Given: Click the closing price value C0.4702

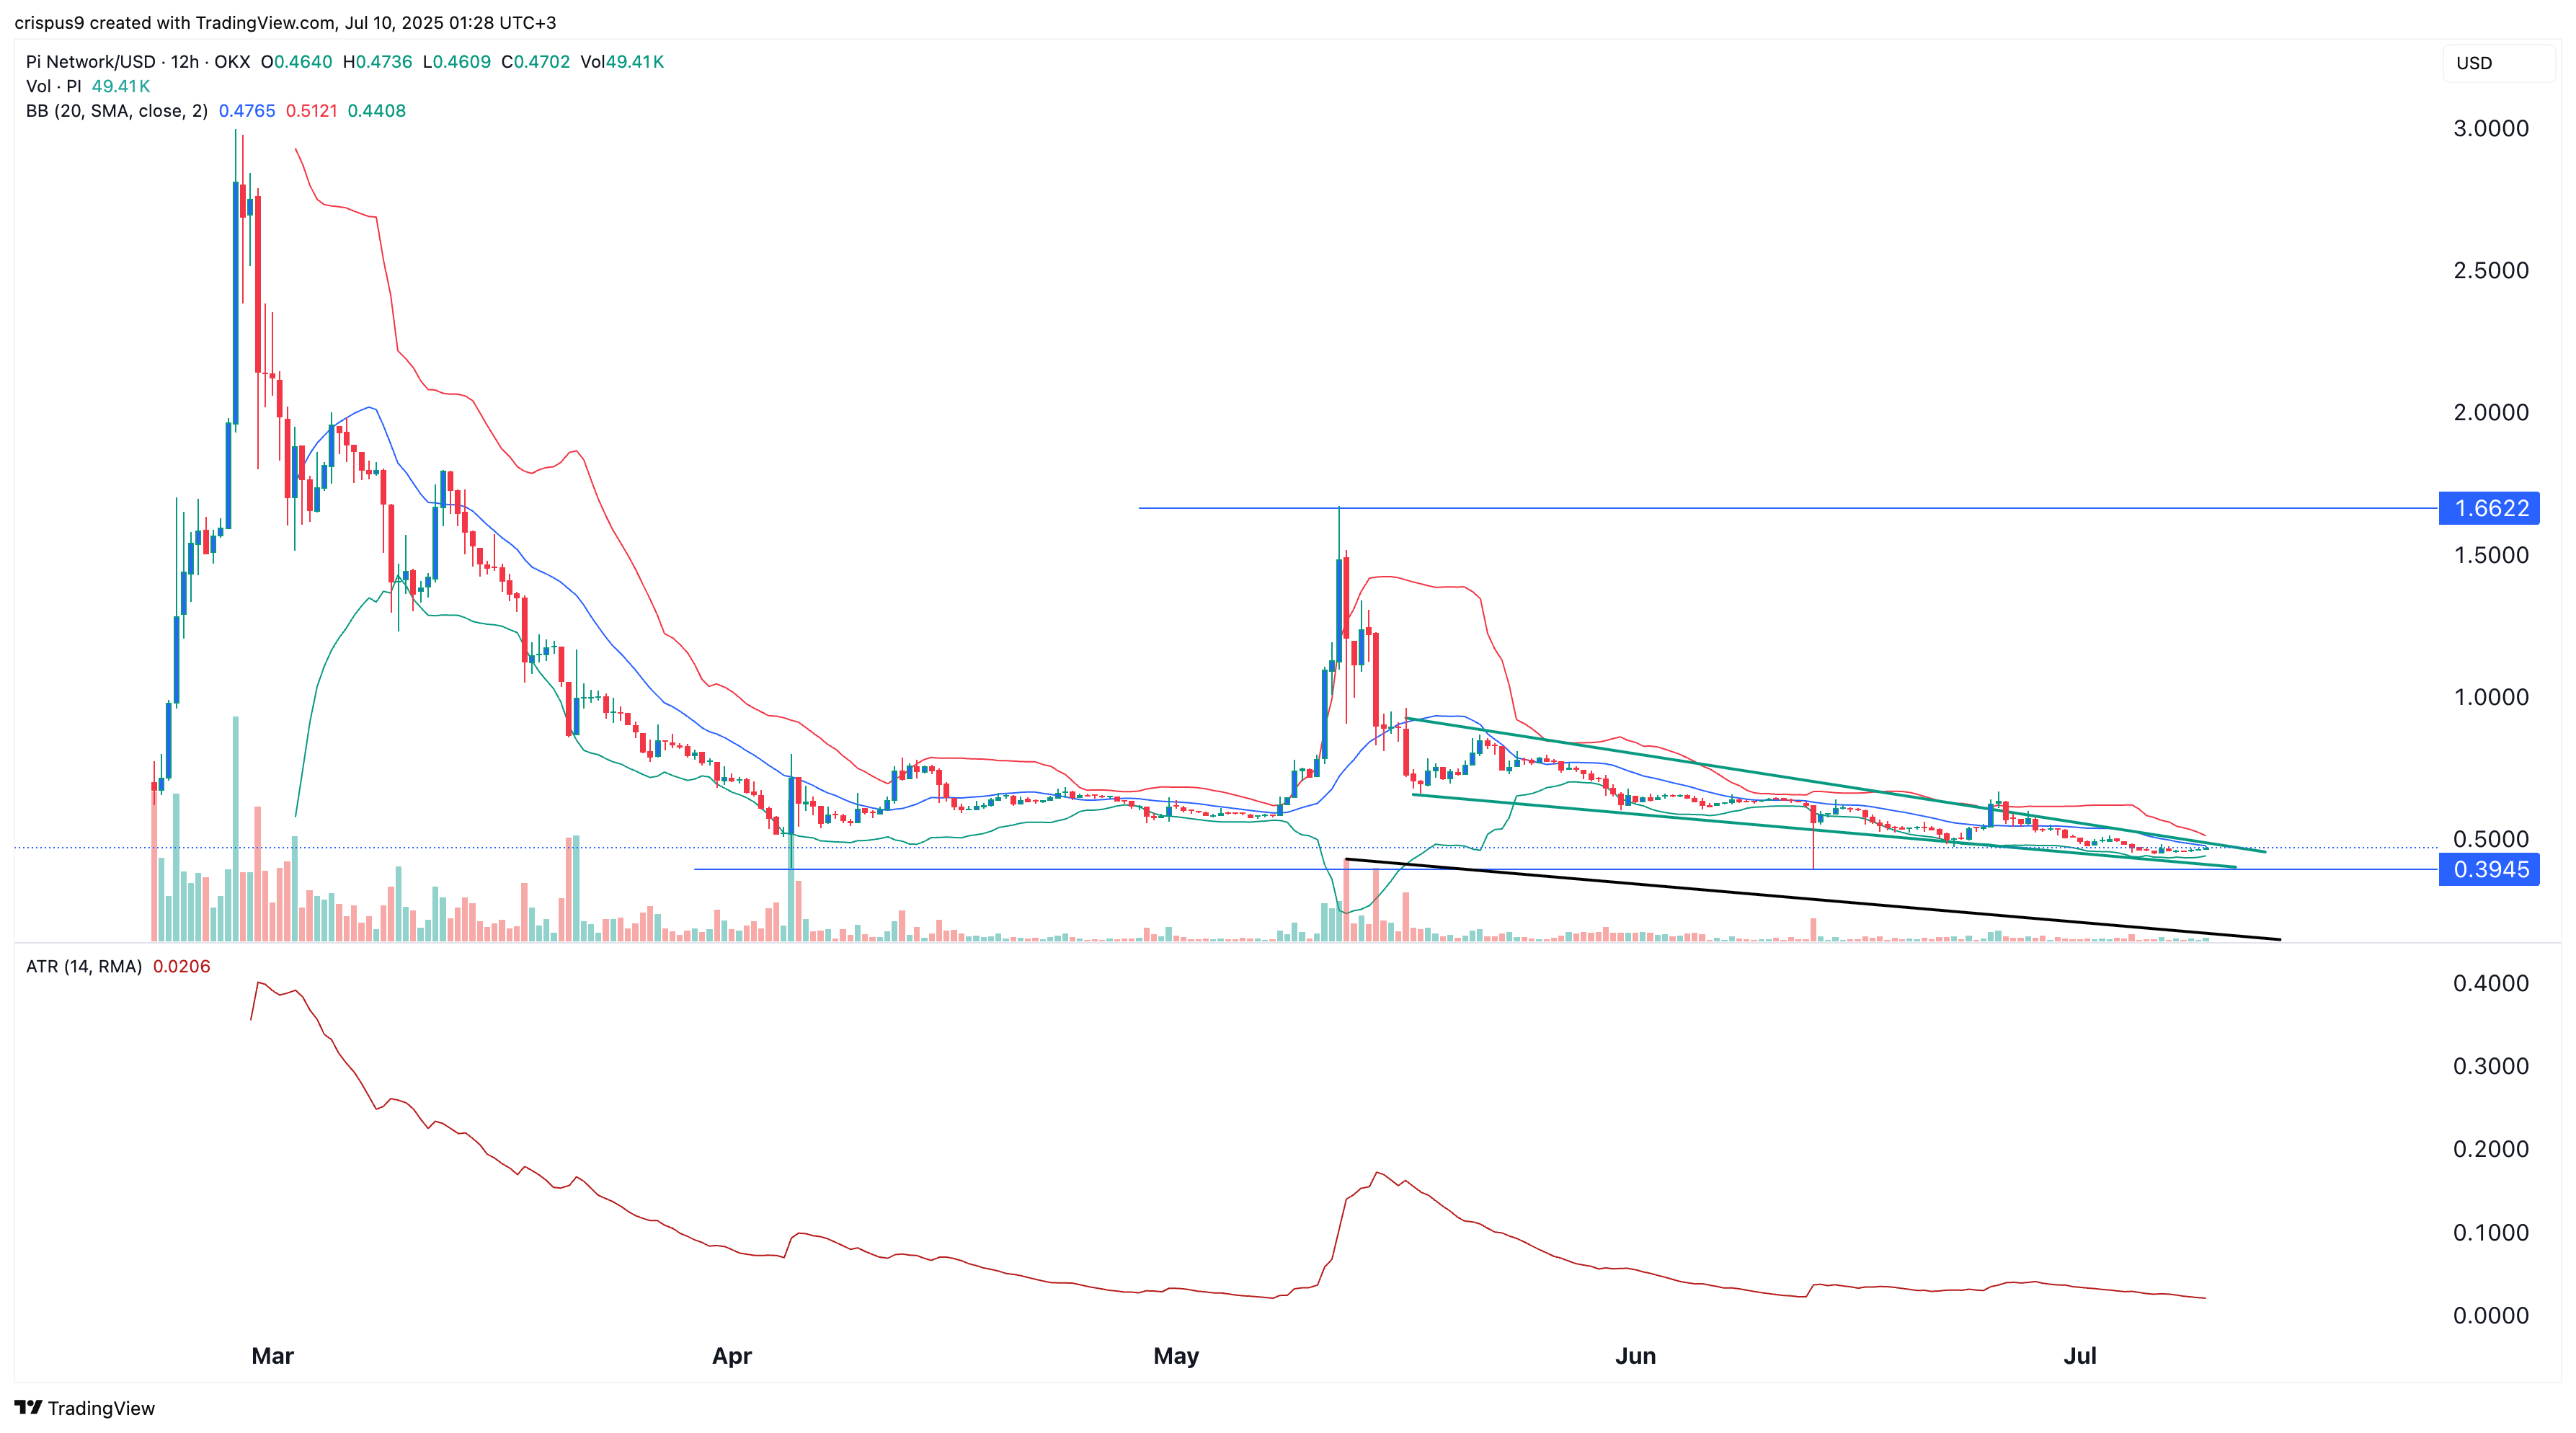Looking at the screenshot, I should [535, 62].
